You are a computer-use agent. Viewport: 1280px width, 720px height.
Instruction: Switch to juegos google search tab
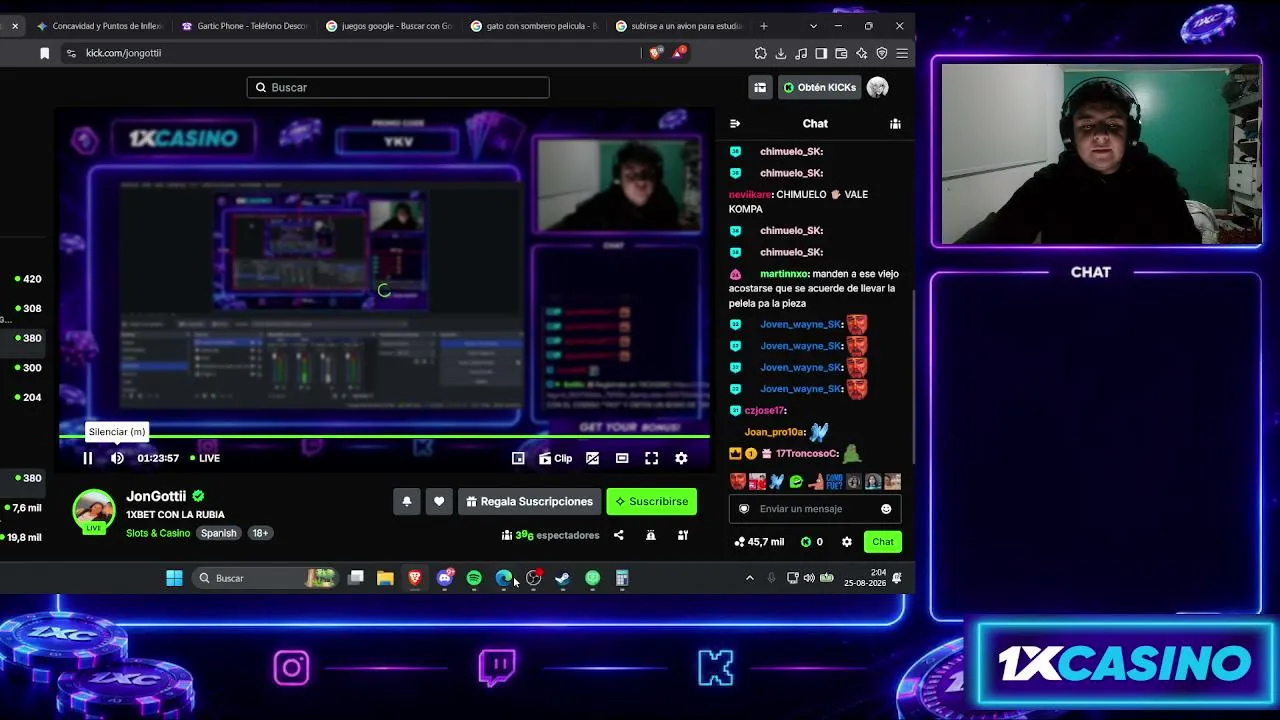coord(388,26)
